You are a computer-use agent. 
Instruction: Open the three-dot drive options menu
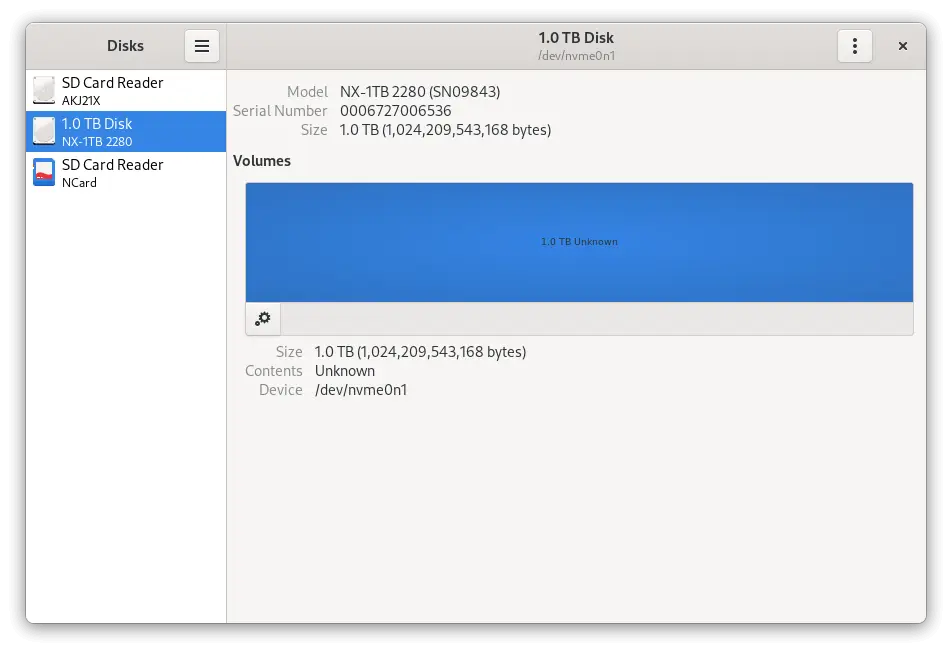click(x=854, y=46)
